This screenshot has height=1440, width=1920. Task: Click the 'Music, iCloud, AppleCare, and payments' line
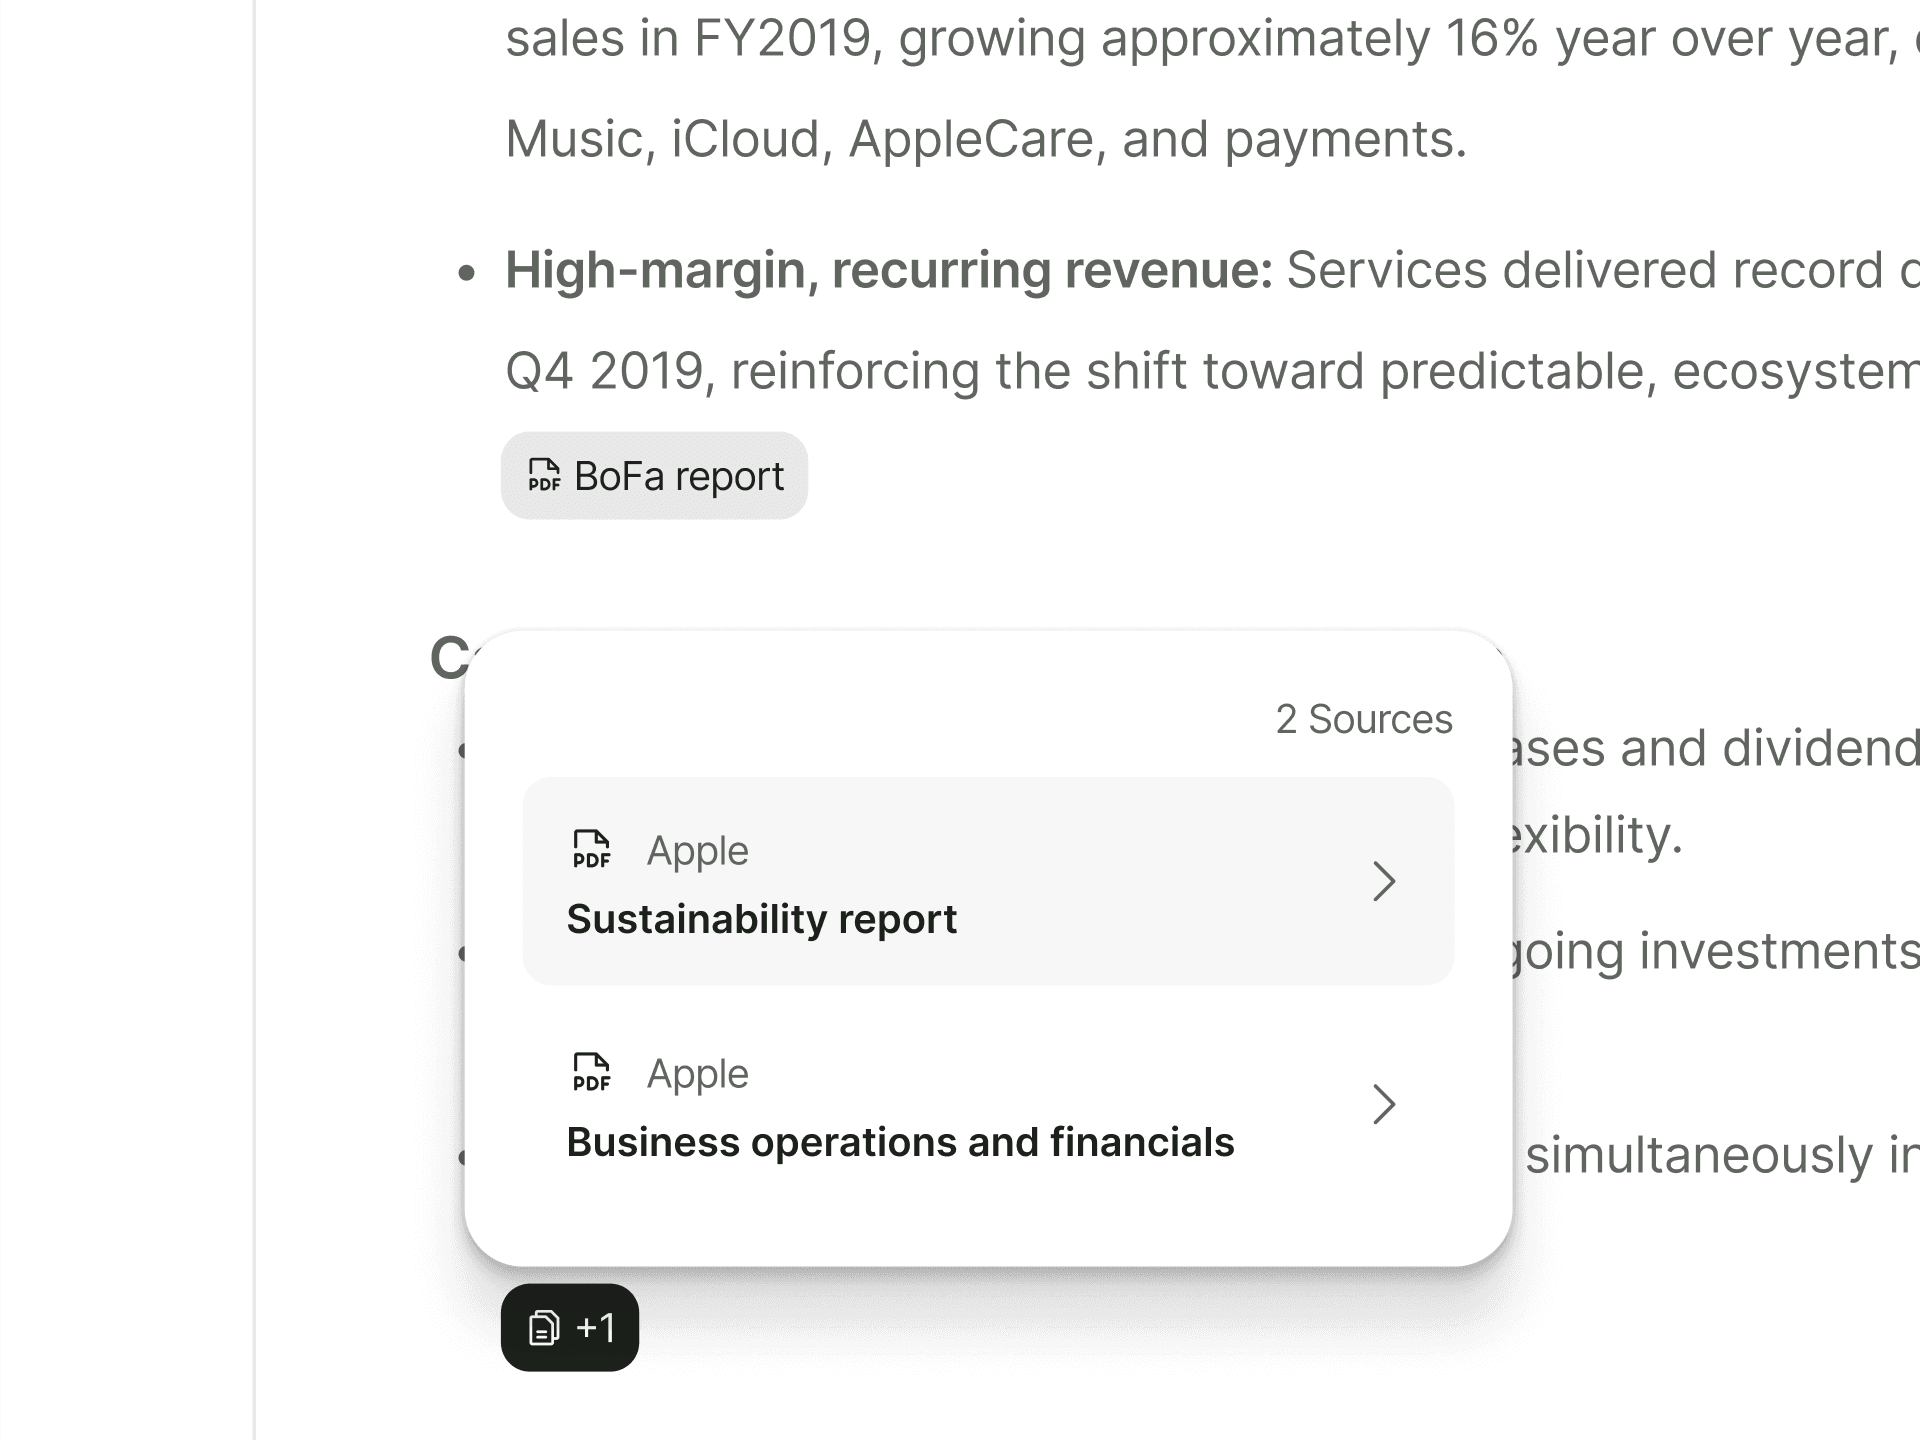[985, 139]
